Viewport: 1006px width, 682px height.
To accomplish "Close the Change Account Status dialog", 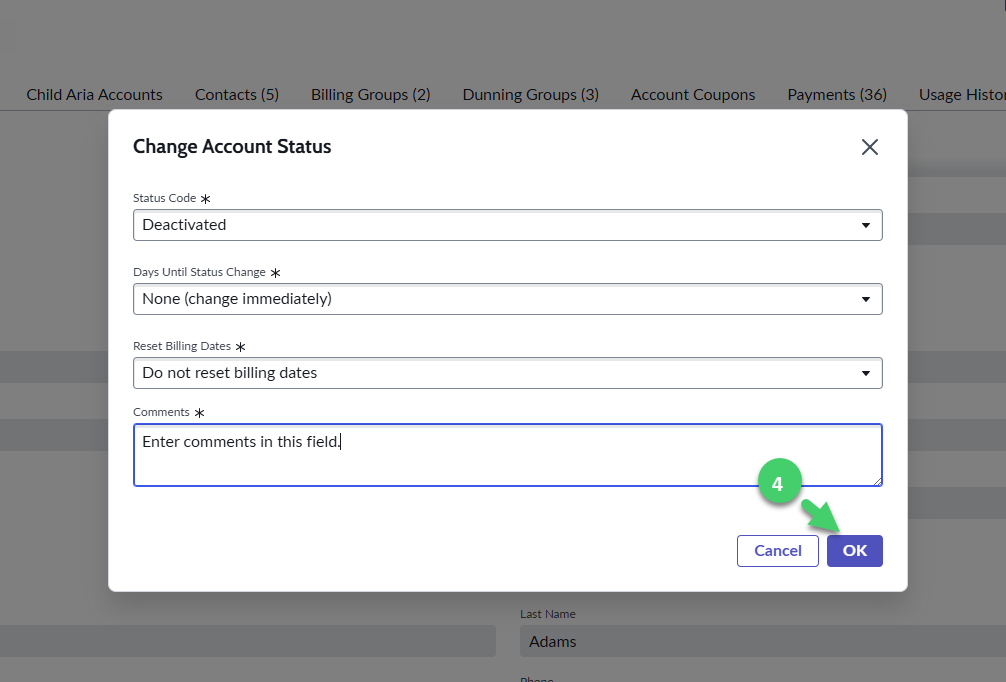I will coord(869,147).
